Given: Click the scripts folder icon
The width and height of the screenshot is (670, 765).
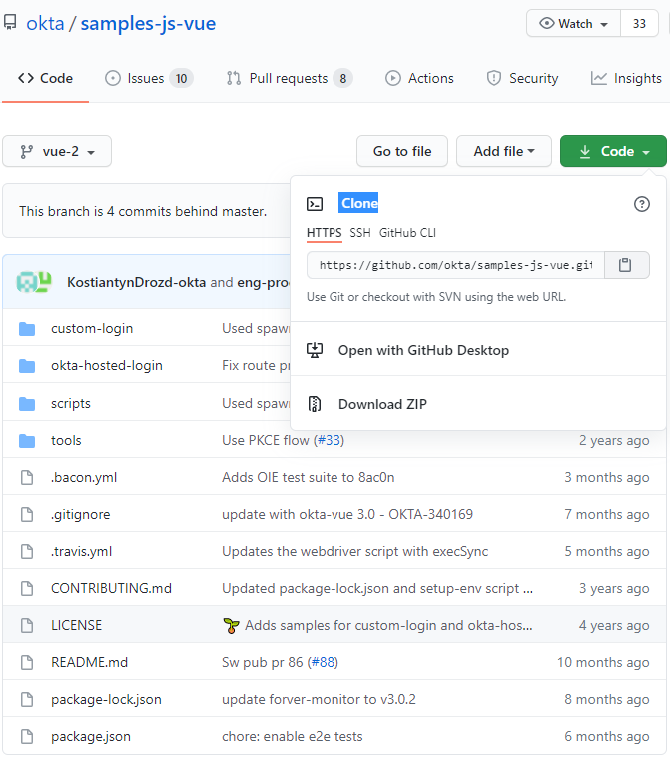Looking at the screenshot, I should pyautogui.click(x=27, y=404).
